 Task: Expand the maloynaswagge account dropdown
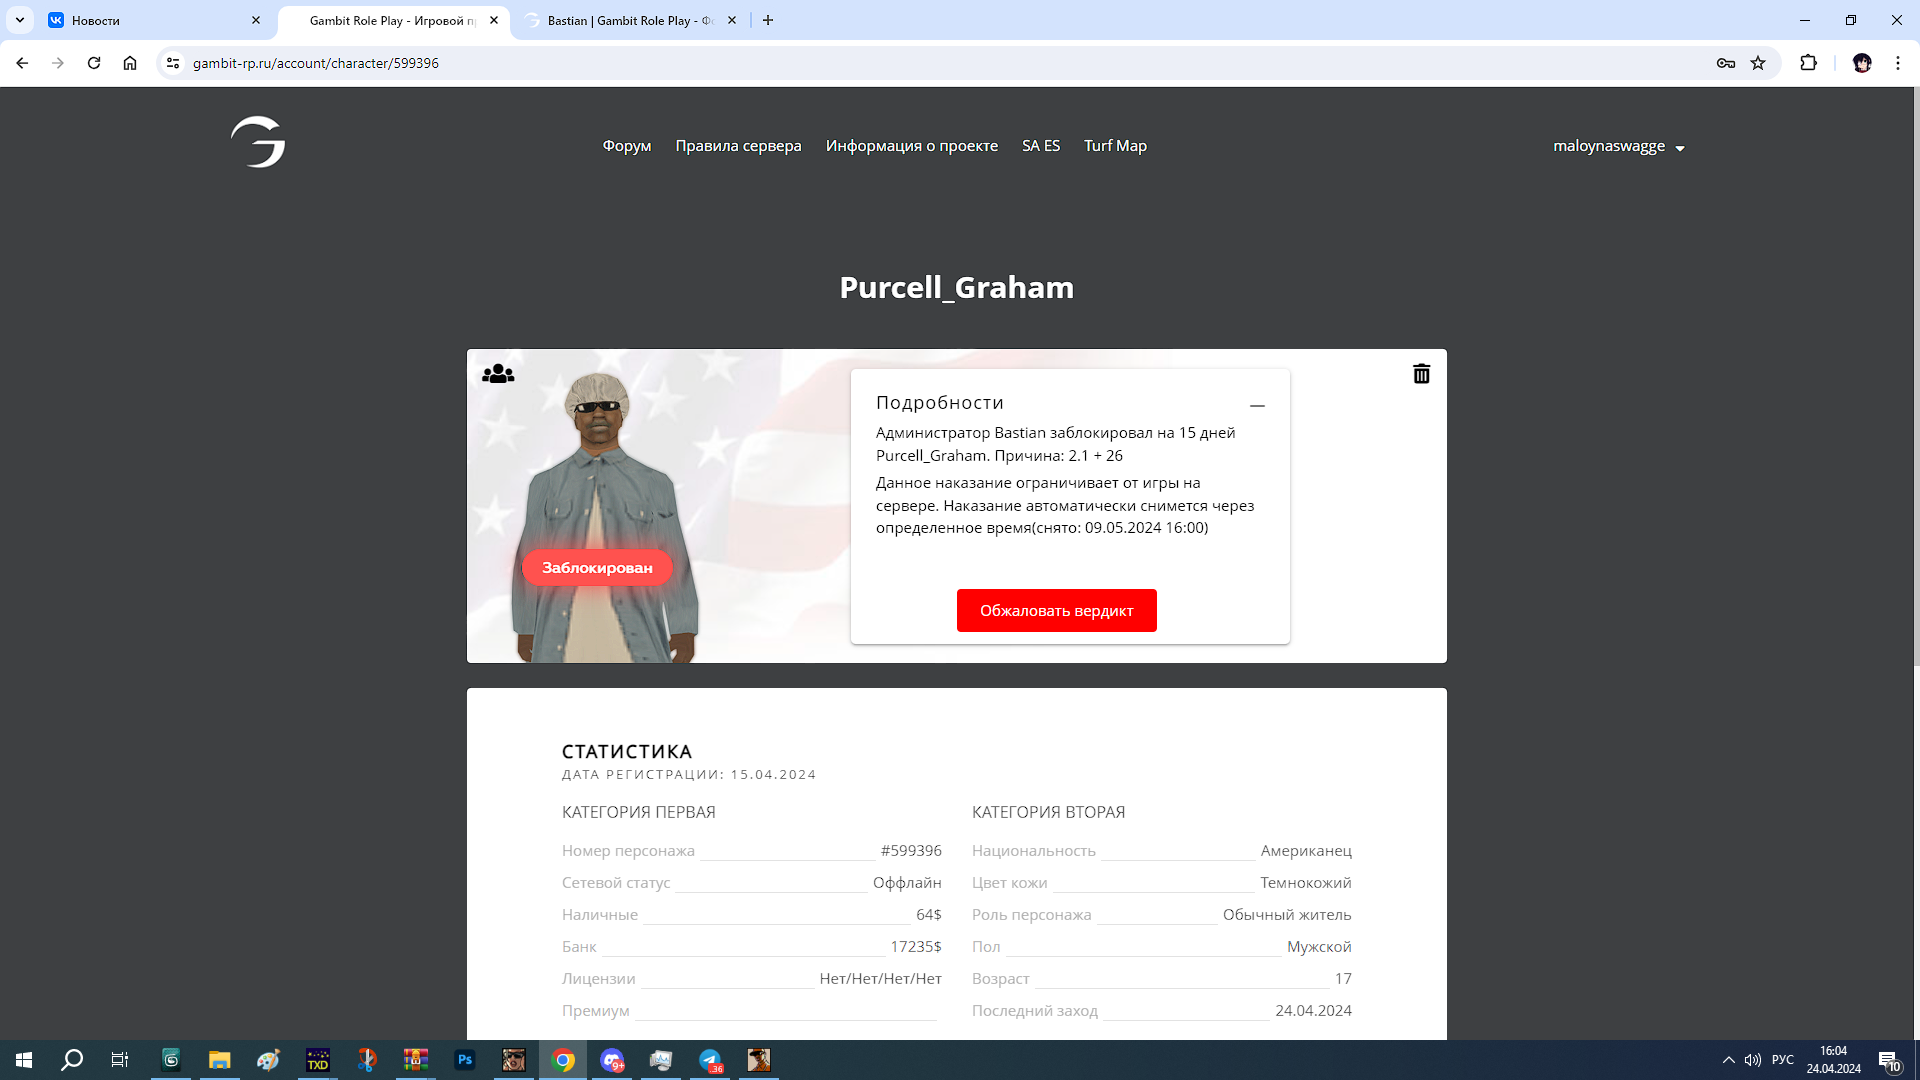tap(1618, 146)
